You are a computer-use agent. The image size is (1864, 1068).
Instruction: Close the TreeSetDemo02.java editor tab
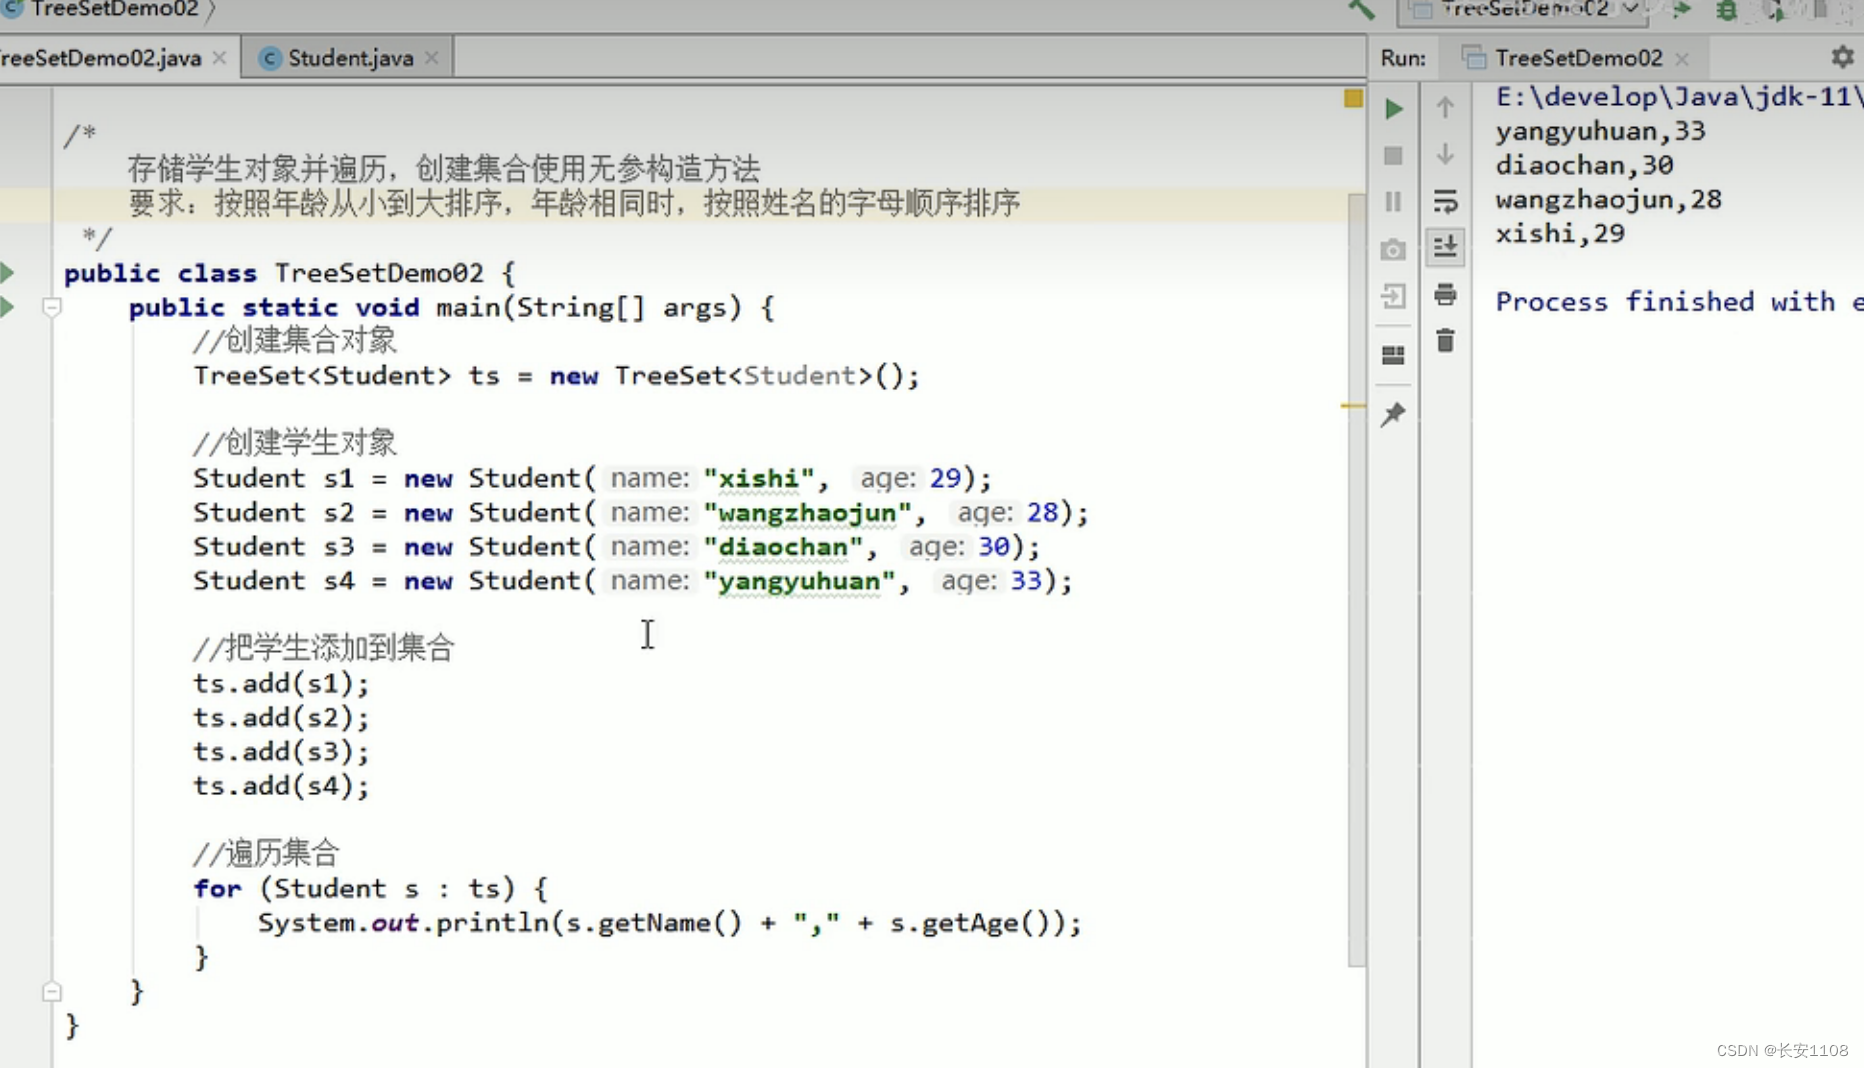pyautogui.click(x=220, y=58)
